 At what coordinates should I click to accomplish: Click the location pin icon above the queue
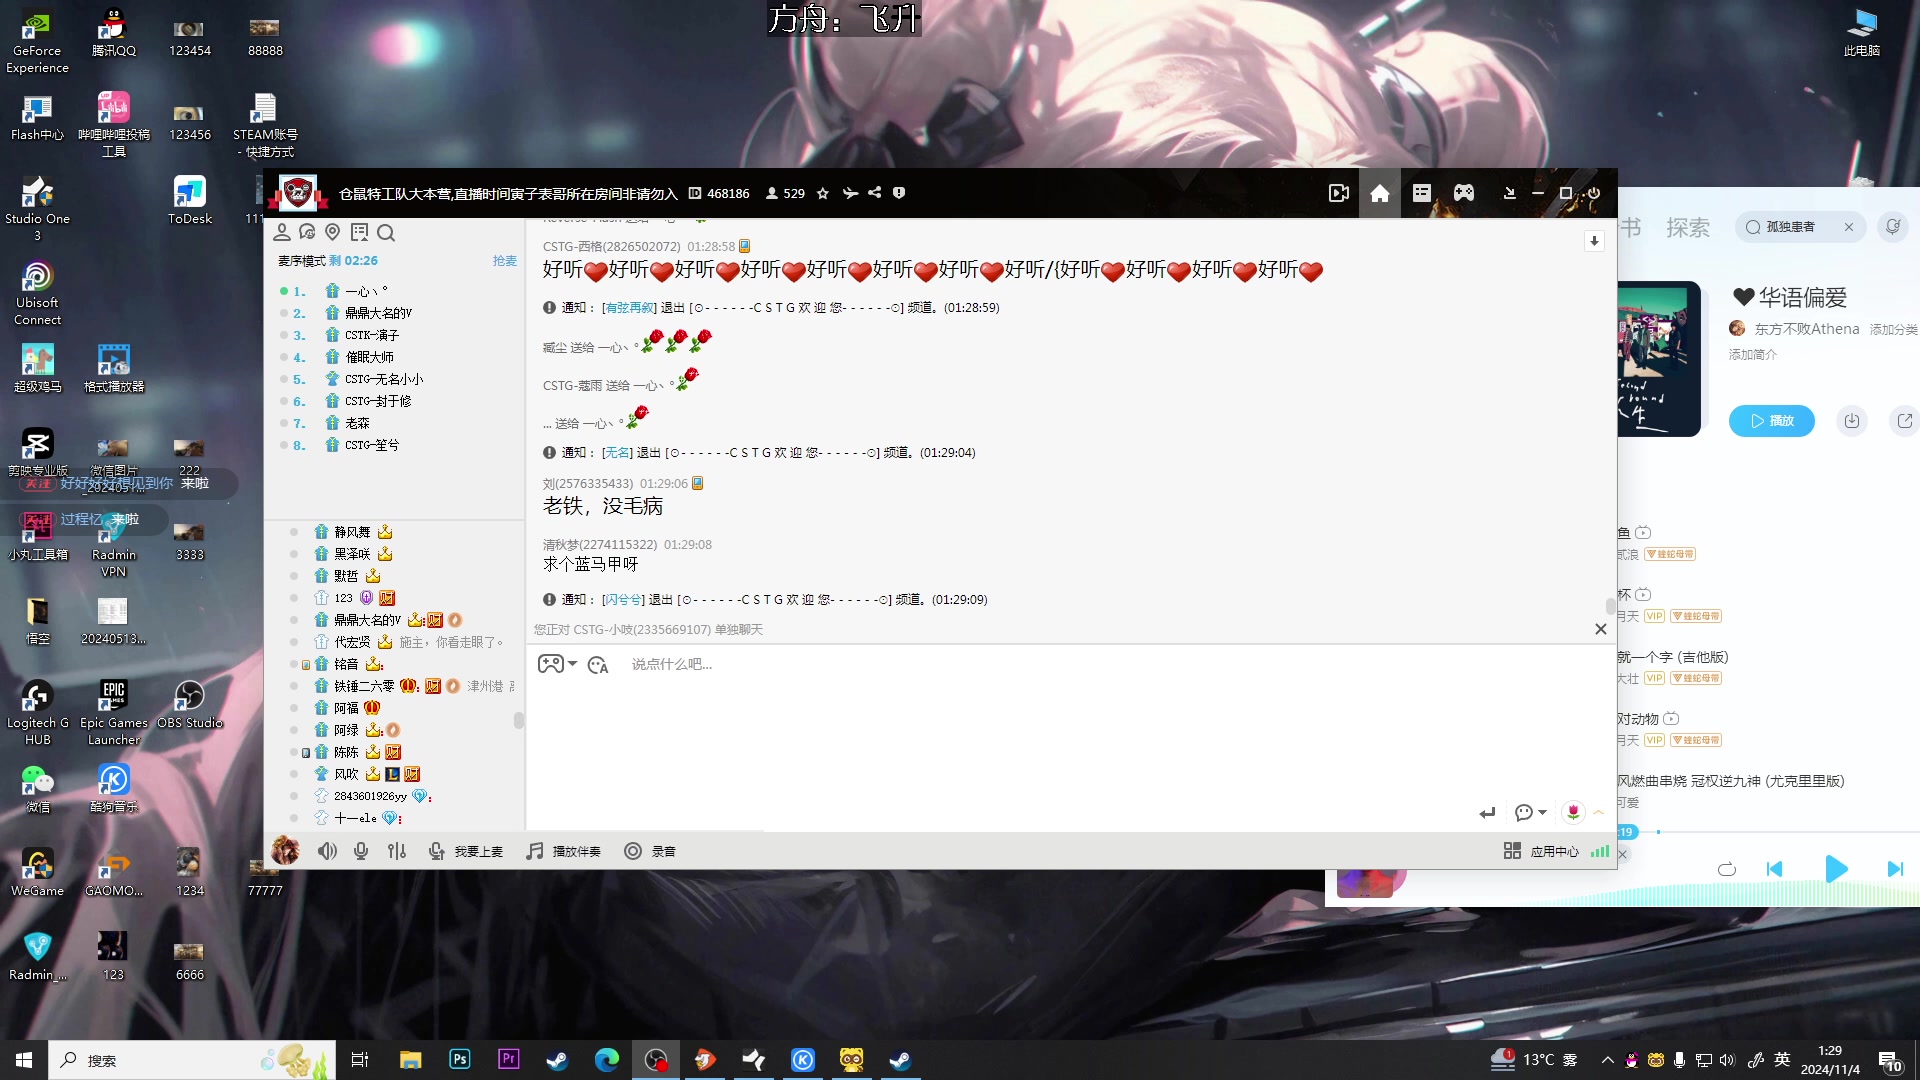tap(333, 232)
